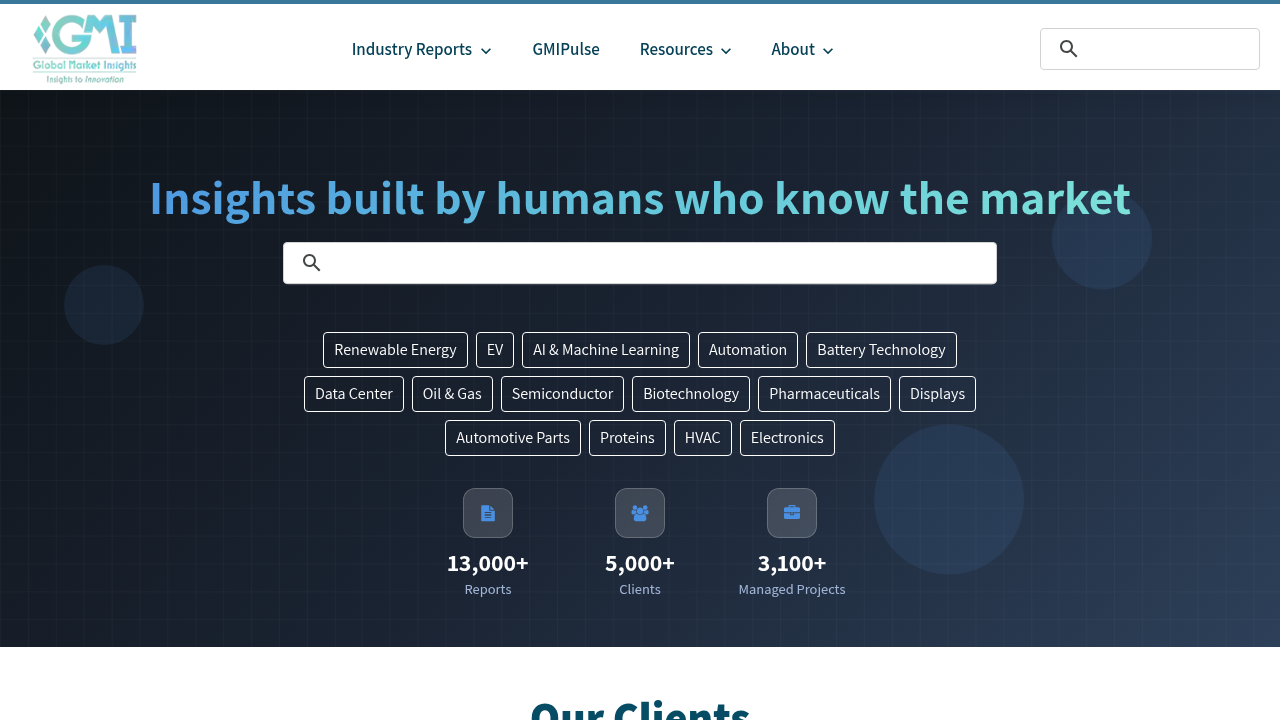Click the header search magnifier icon

tap(1069, 49)
